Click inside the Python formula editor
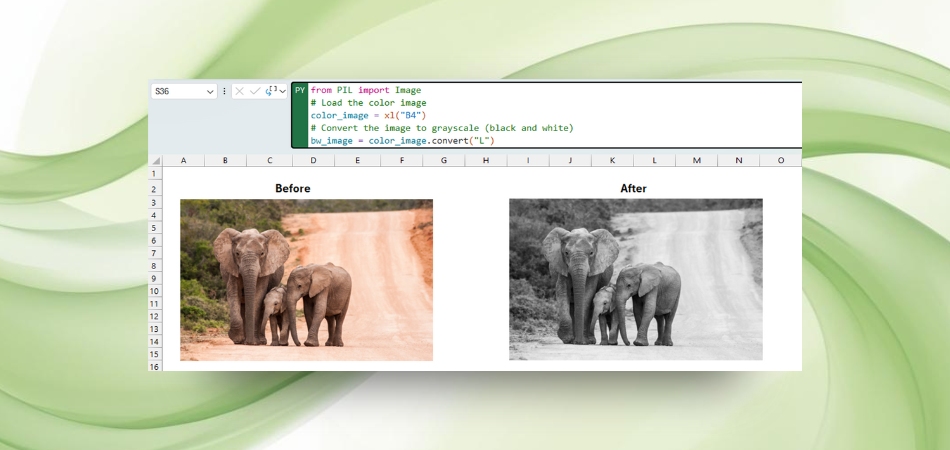The width and height of the screenshot is (950, 450). (554, 115)
